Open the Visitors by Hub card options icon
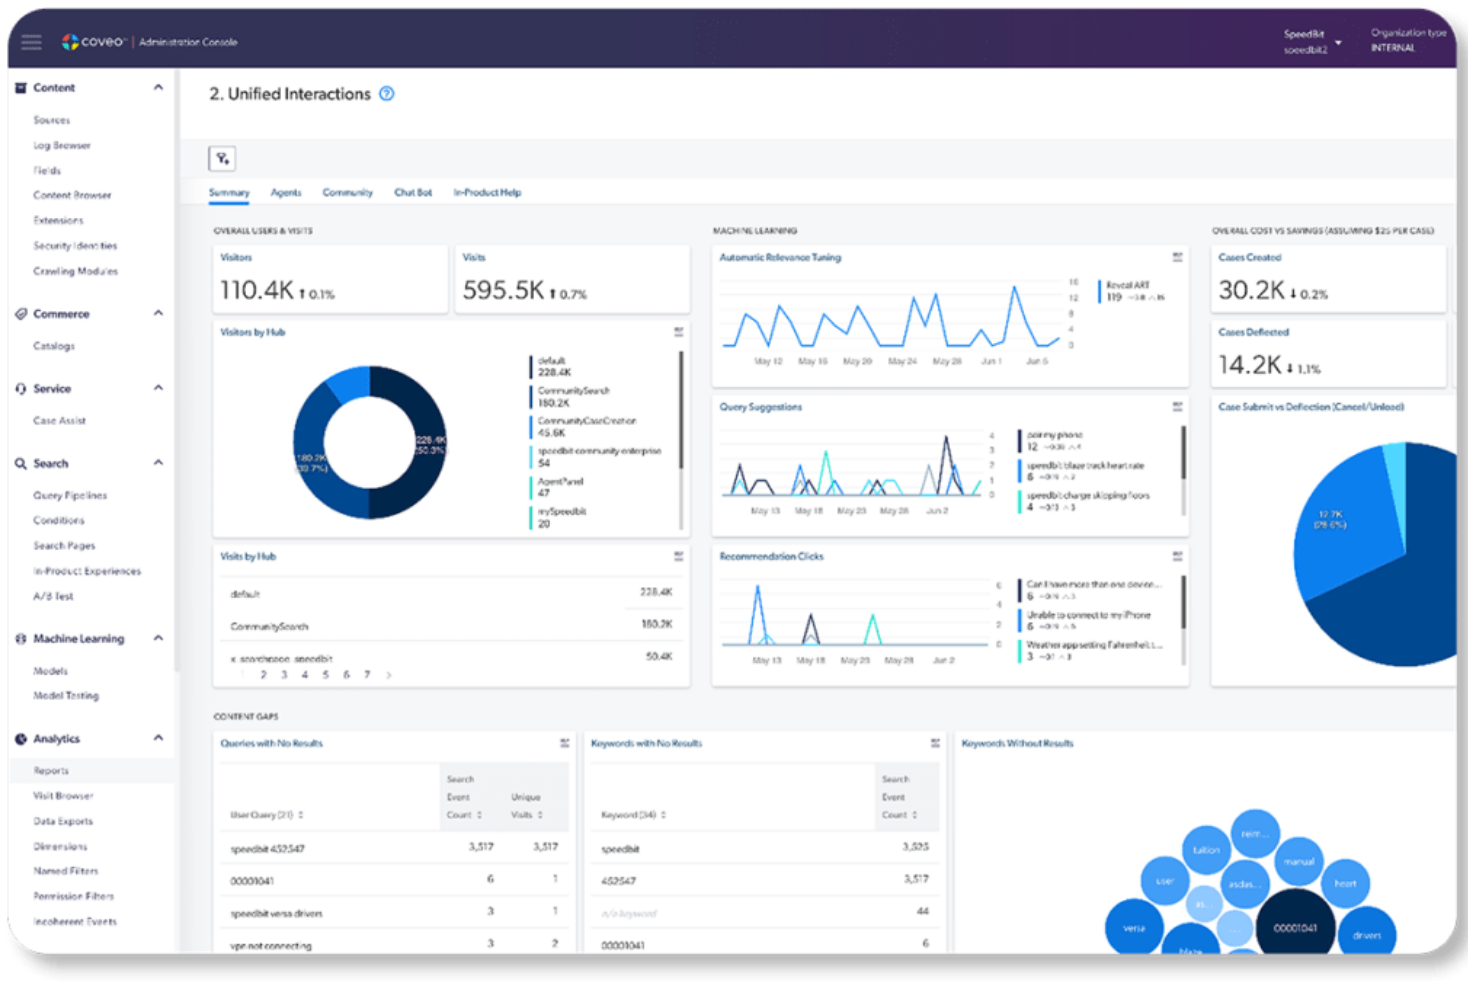Image resolution: width=1480 pixels, height=987 pixels. point(679,332)
